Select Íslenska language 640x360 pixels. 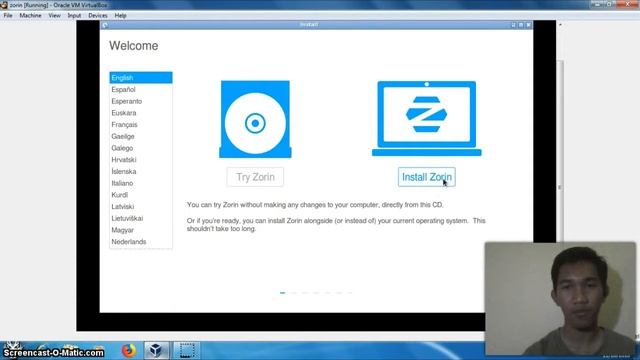pos(141,171)
